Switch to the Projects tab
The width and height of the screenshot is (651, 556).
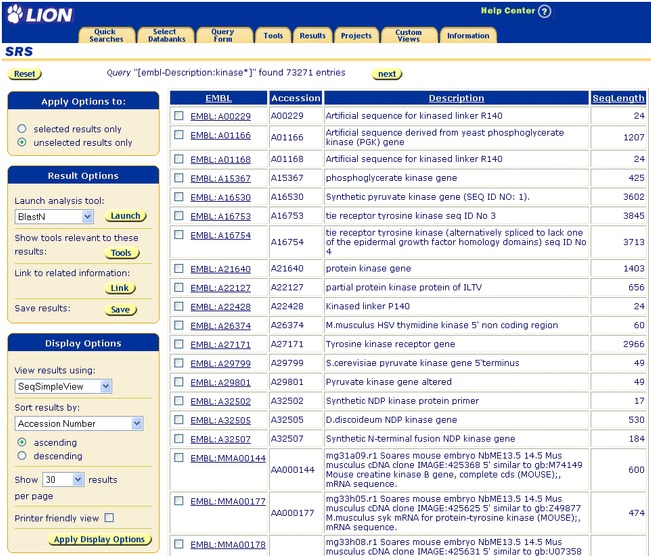click(x=356, y=35)
